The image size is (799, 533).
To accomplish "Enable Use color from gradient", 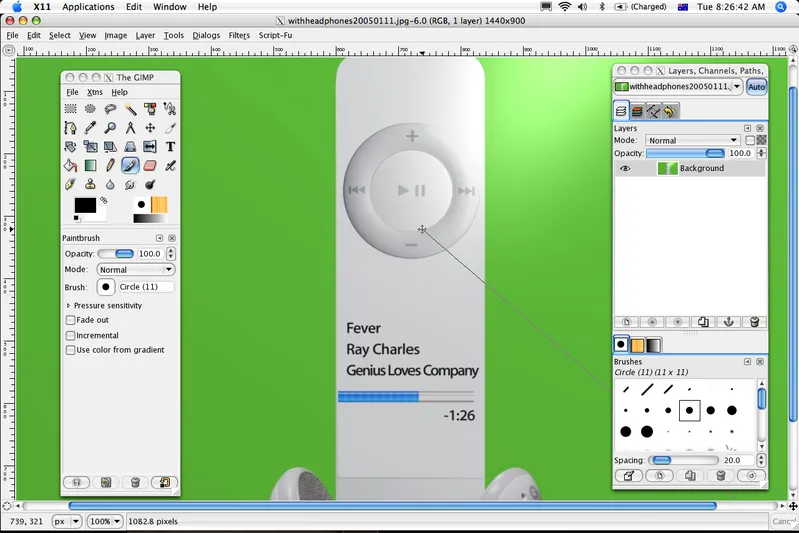I will pos(70,350).
